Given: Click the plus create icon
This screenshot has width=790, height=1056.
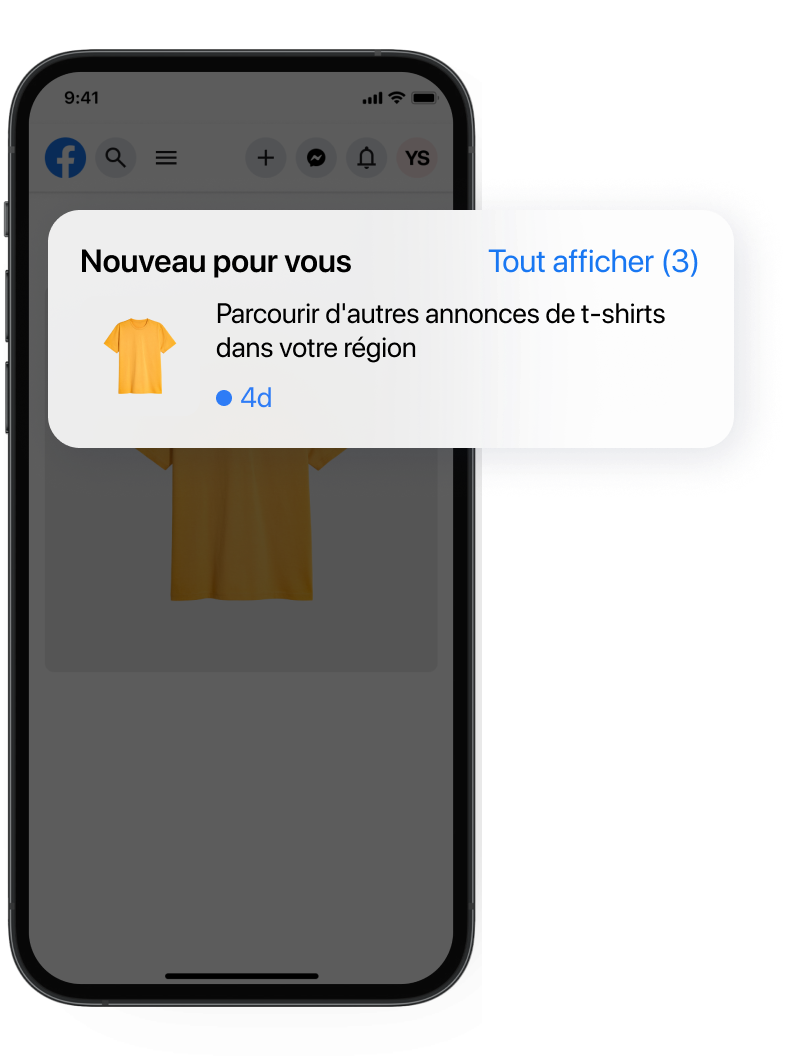Looking at the screenshot, I should coord(266,158).
